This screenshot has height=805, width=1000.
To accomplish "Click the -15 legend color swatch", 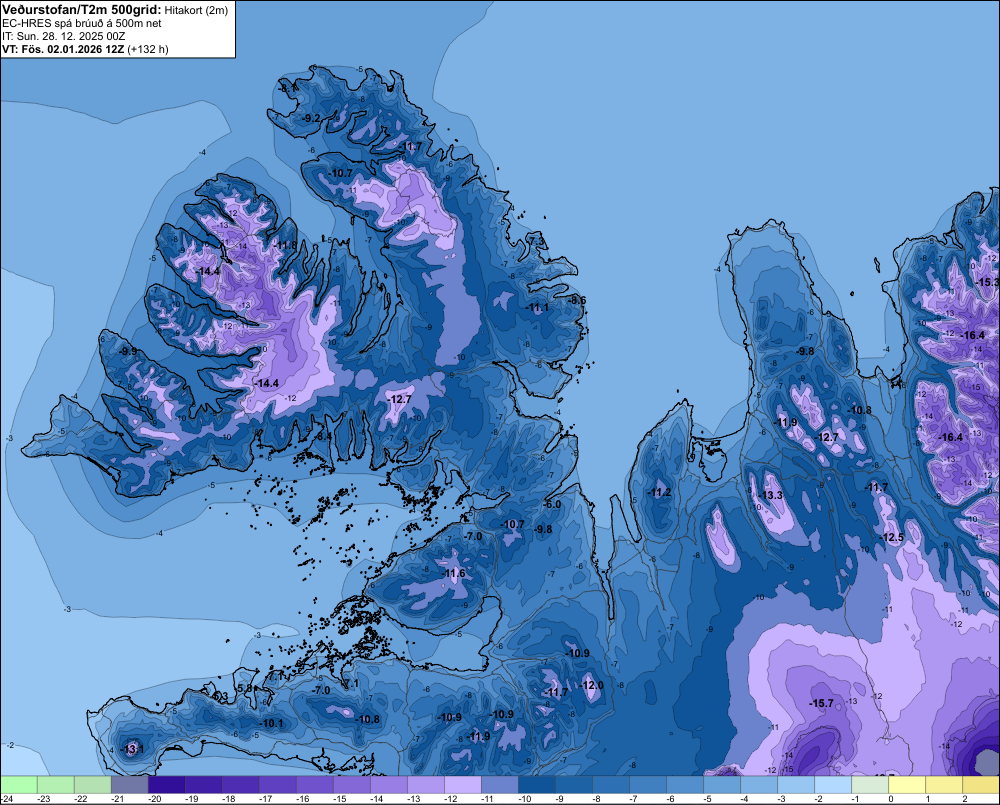I will click(x=351, y=784).
